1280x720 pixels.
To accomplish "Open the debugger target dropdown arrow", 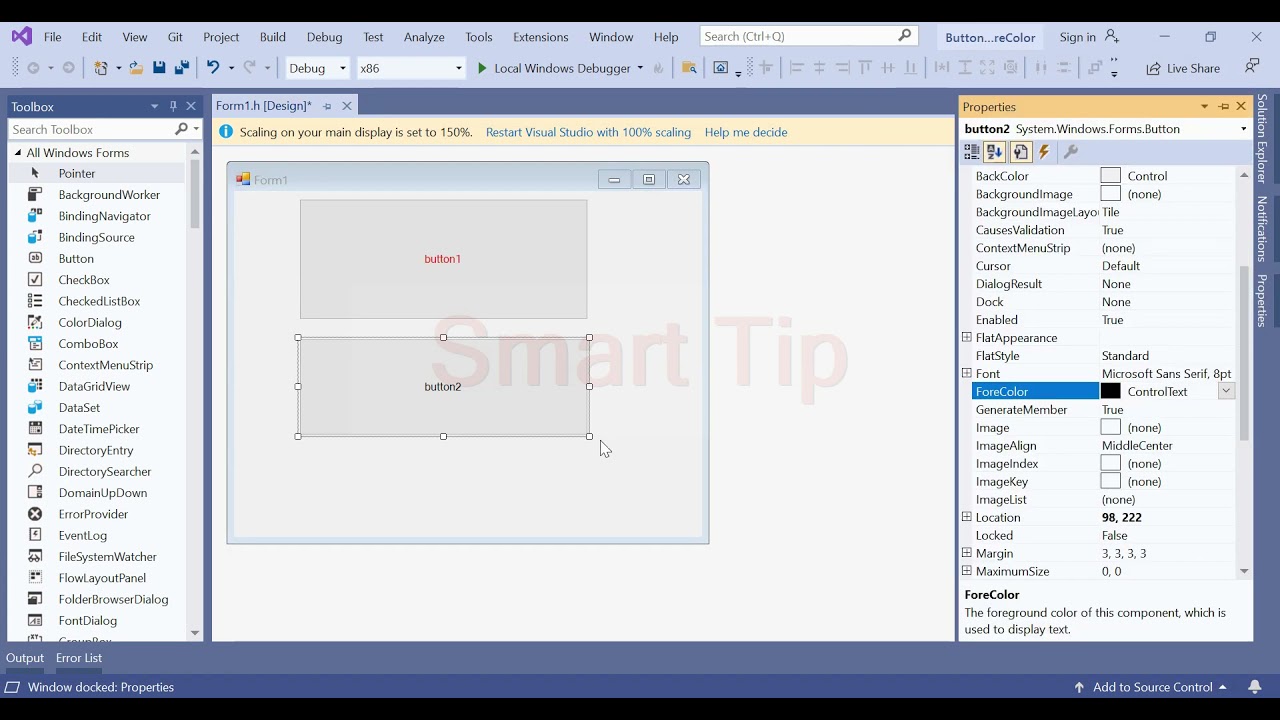I will point(640,68).
